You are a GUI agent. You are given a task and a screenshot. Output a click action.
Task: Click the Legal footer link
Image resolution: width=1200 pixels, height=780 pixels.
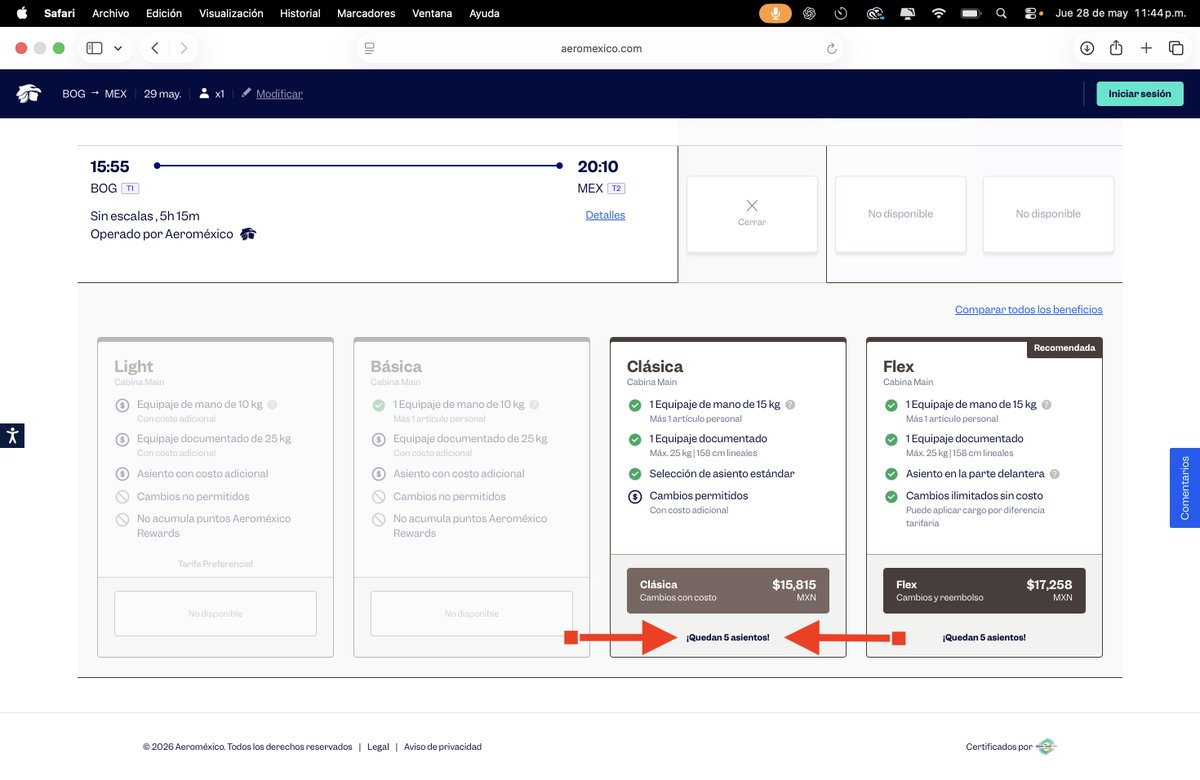click(378, 747)
